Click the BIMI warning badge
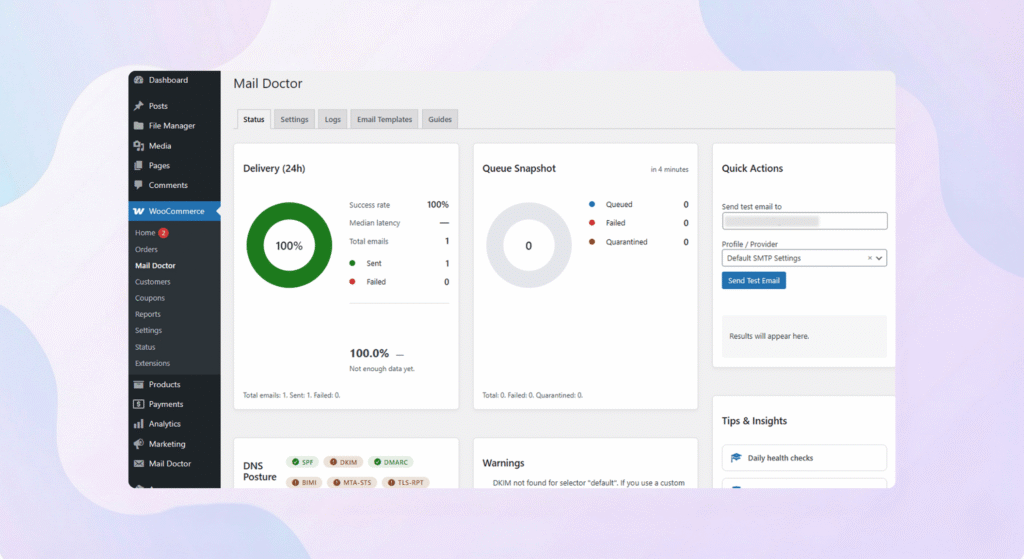The height and width of the screenshot is (559, 1024). point(304,483)
